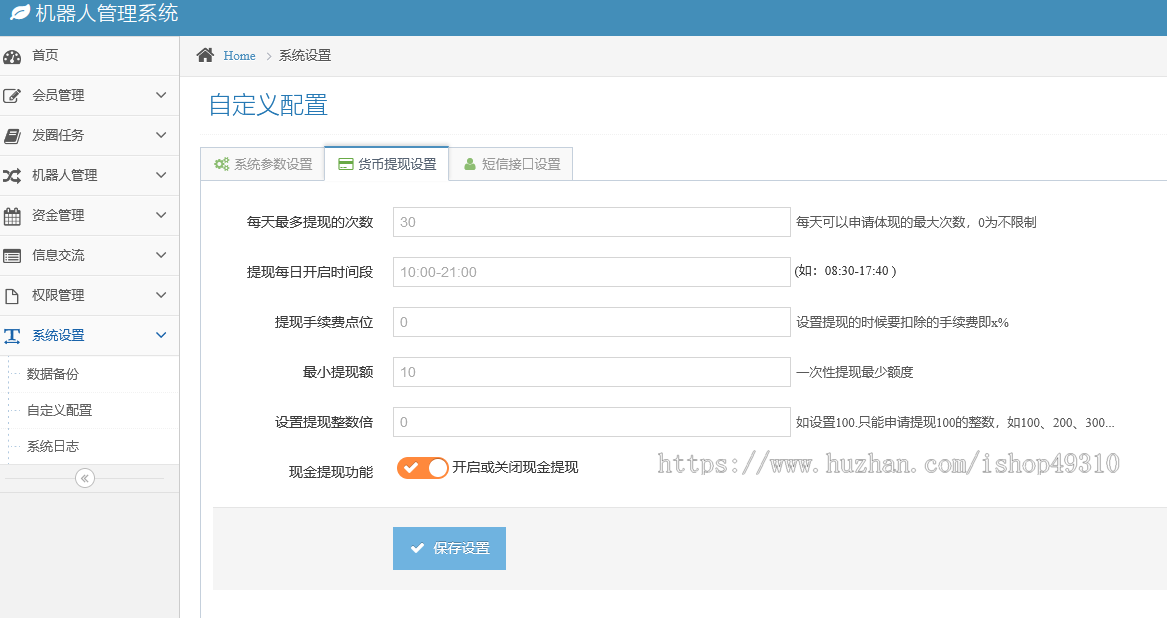Click the edit icon beside 会员管理
Screen dimensions: 1167x618
click(12, 95)
